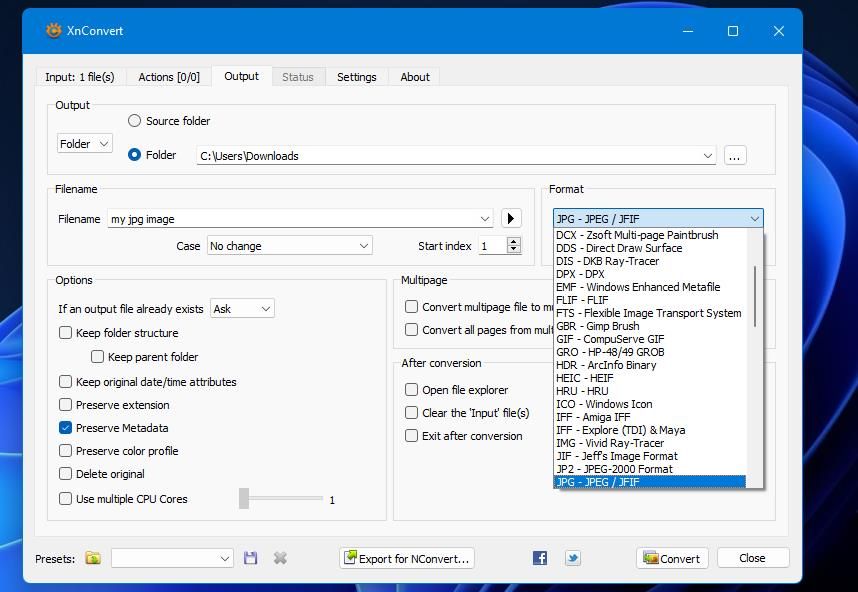Open the Settings tab

point(357,77)
